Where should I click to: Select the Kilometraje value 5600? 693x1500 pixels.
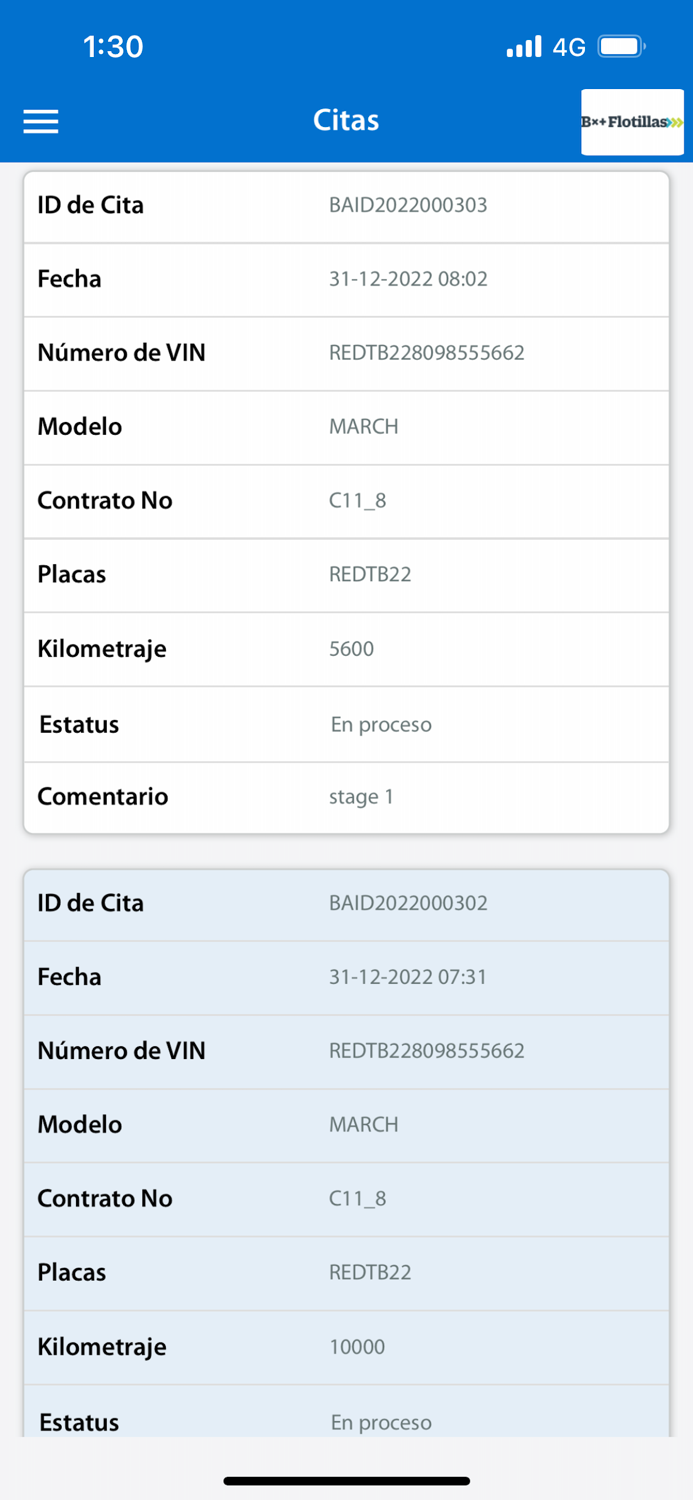click(x=351, y=649)
